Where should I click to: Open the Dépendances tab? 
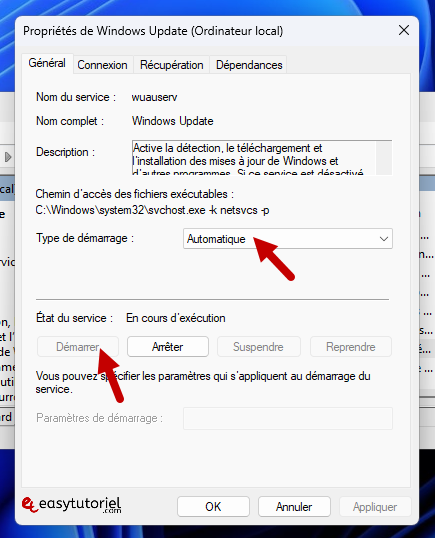[x=249, y=65]
